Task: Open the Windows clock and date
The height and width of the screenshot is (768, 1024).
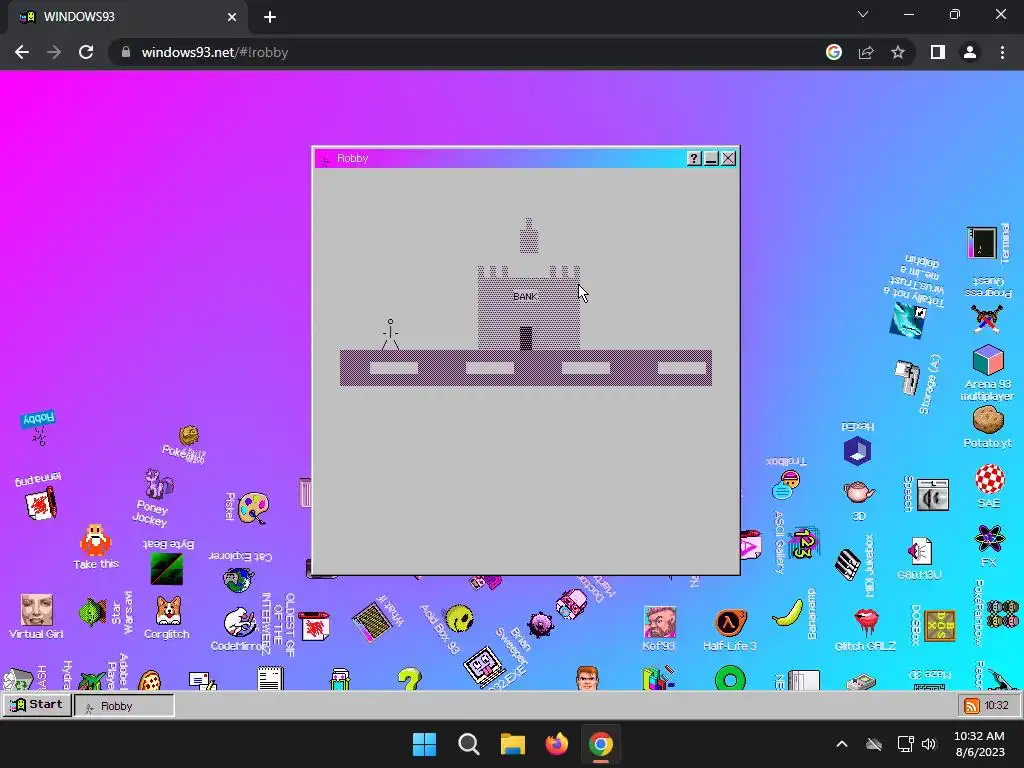Action: (x=979, y=744)
